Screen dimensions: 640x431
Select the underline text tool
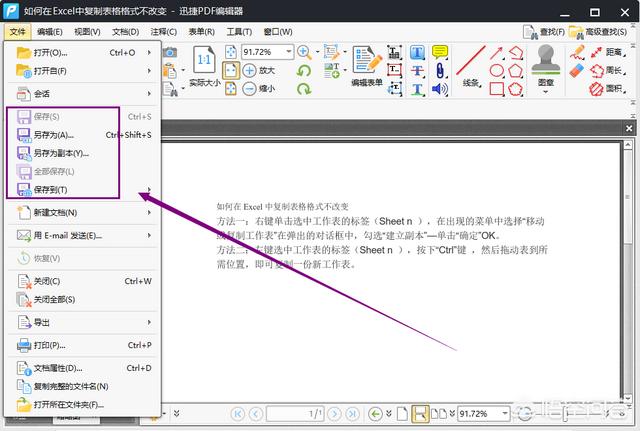click(x=417, y=89)
